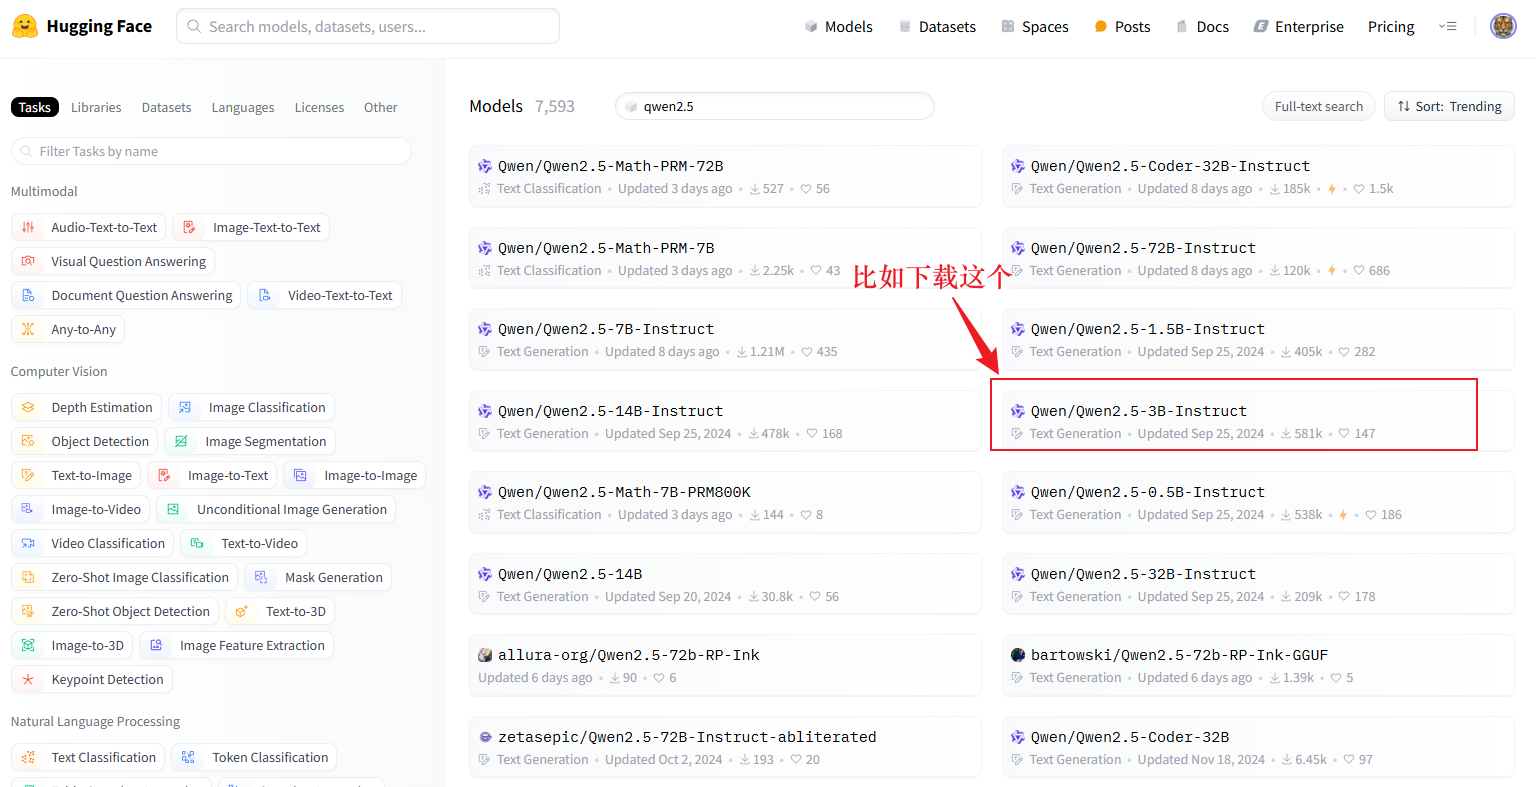
Task: Click the Image-to-Video tag icon
Action: [x=28, y=509]
